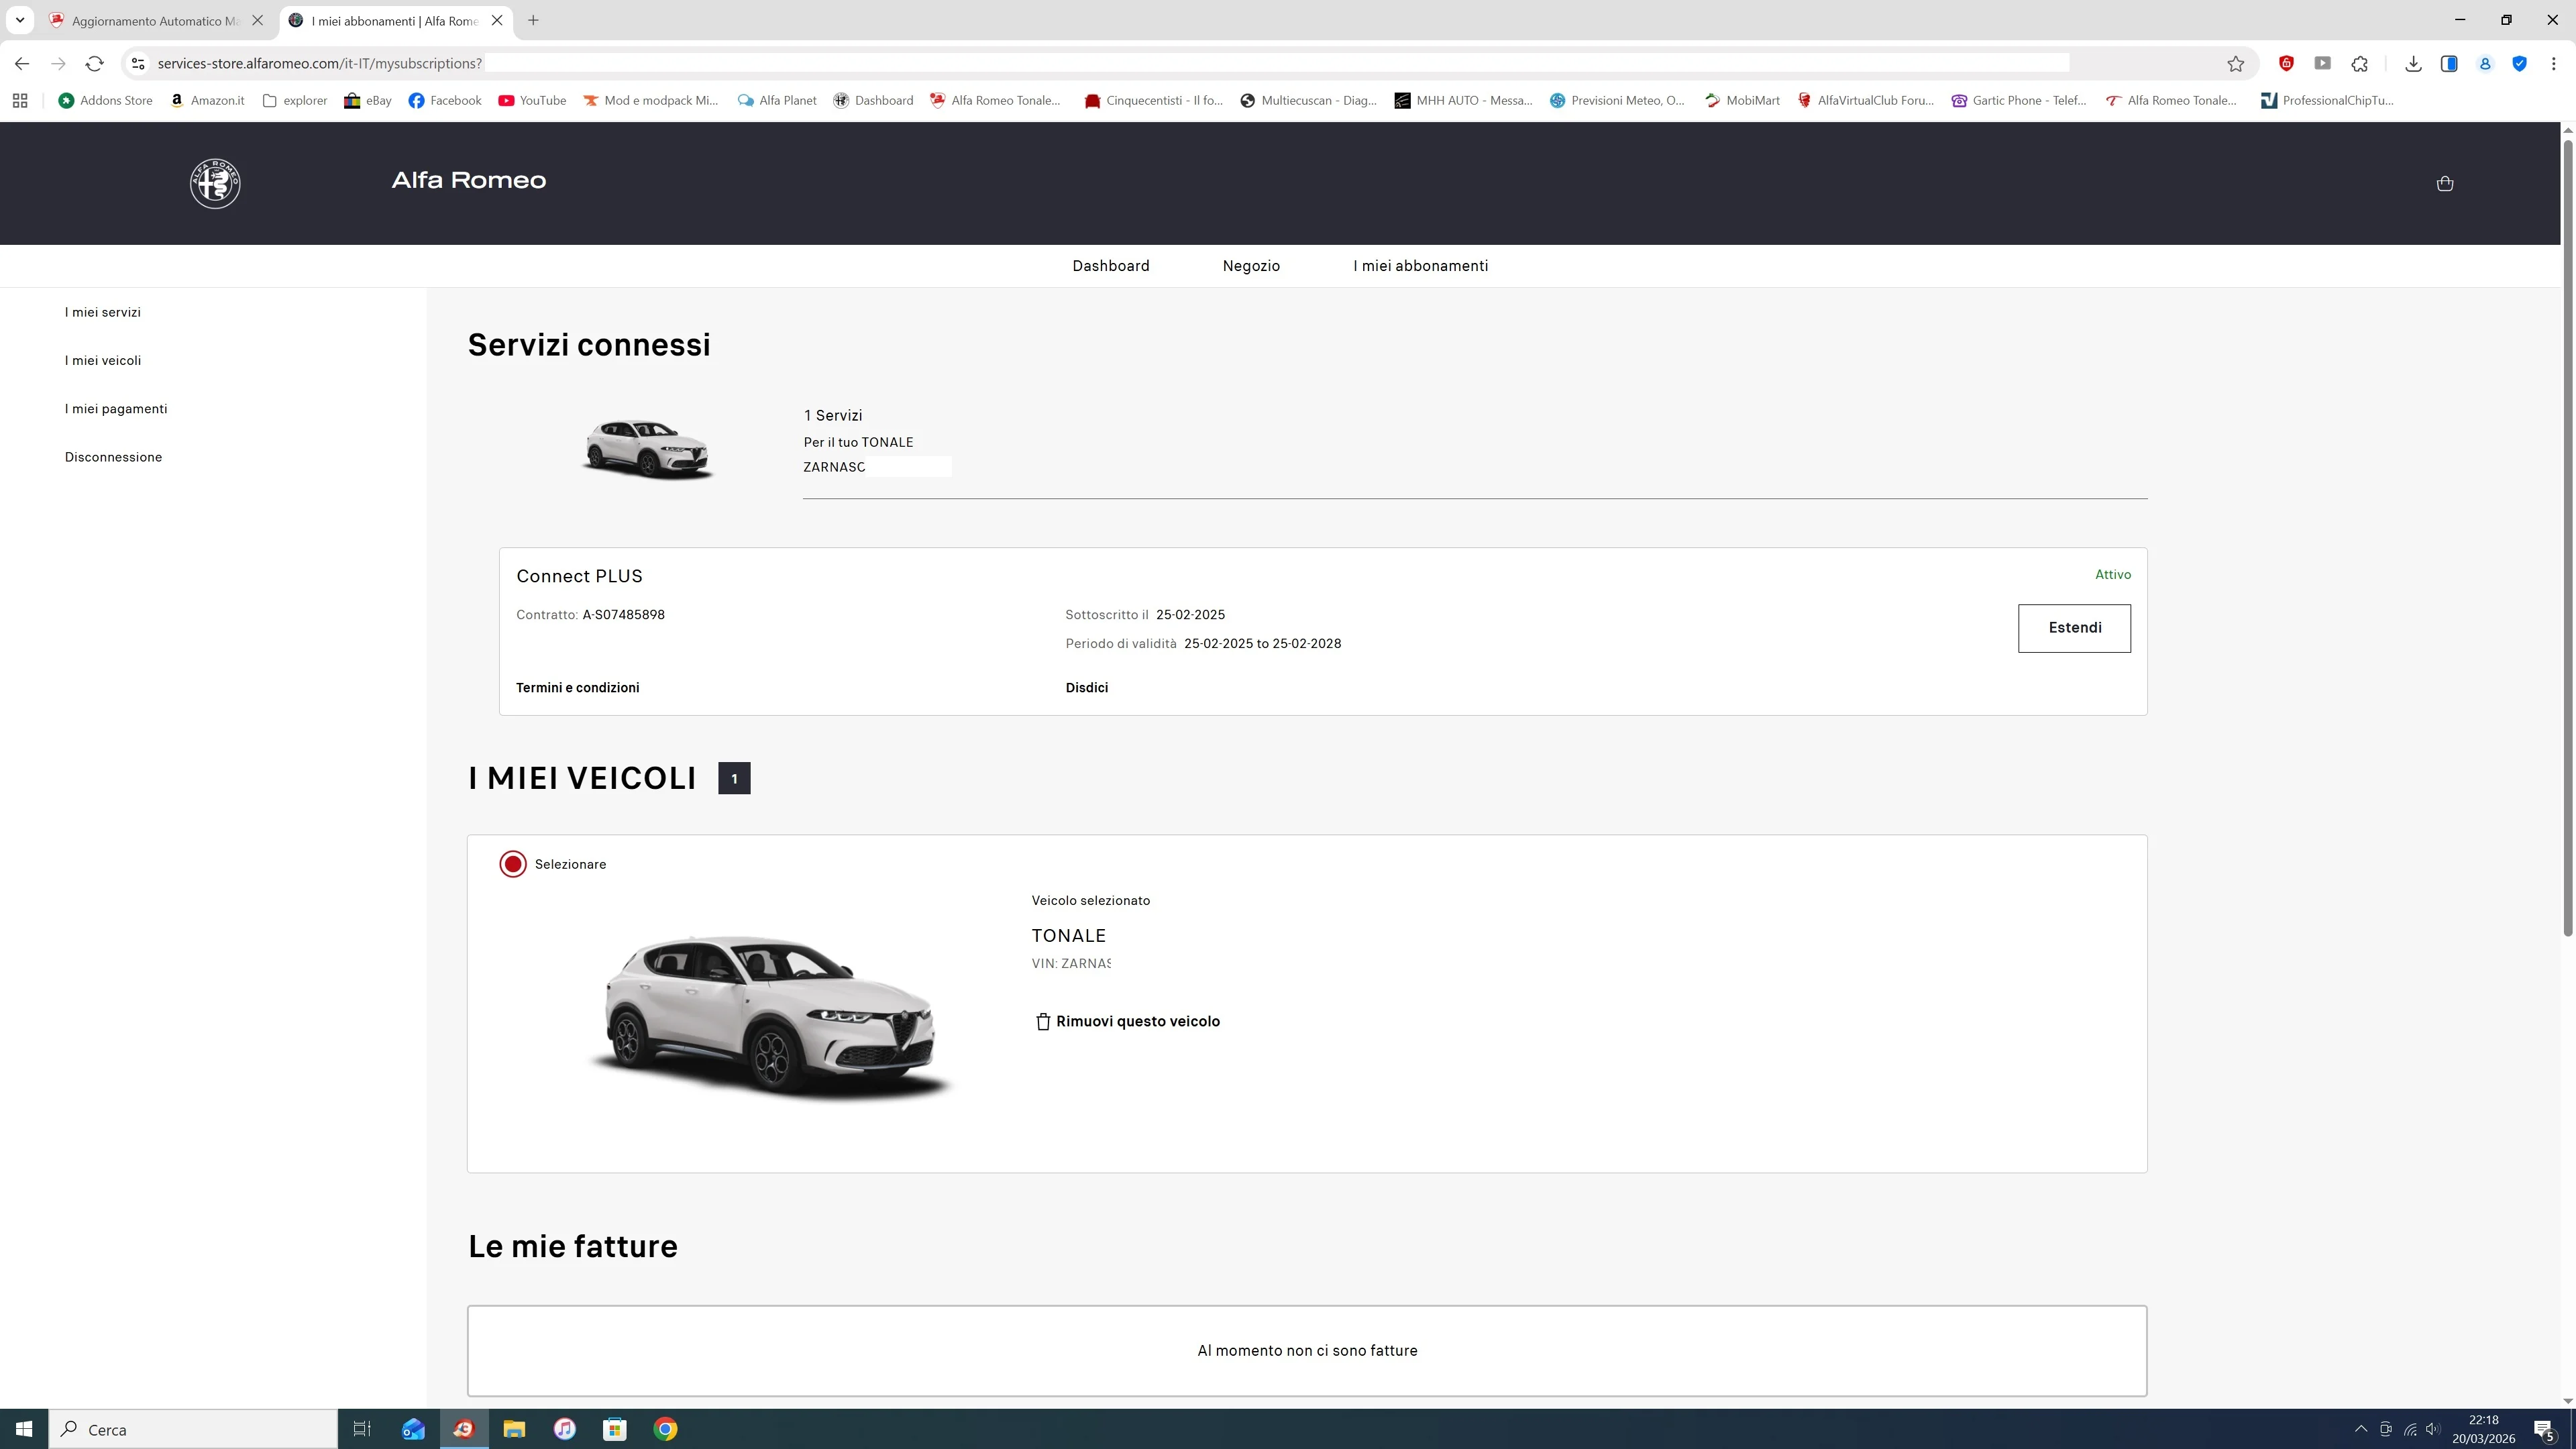The height and width of the screenshot is (1449, 2576).
Task: Click the Attivo status label
Action: 2113,575
